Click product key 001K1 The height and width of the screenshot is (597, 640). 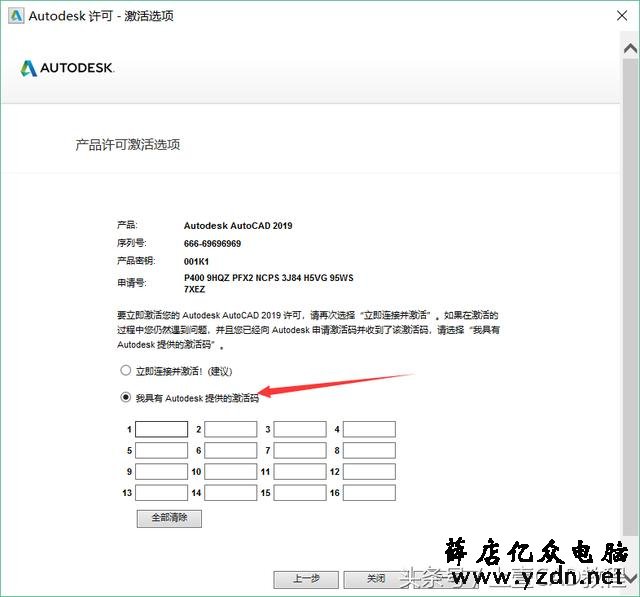point(196,262)
